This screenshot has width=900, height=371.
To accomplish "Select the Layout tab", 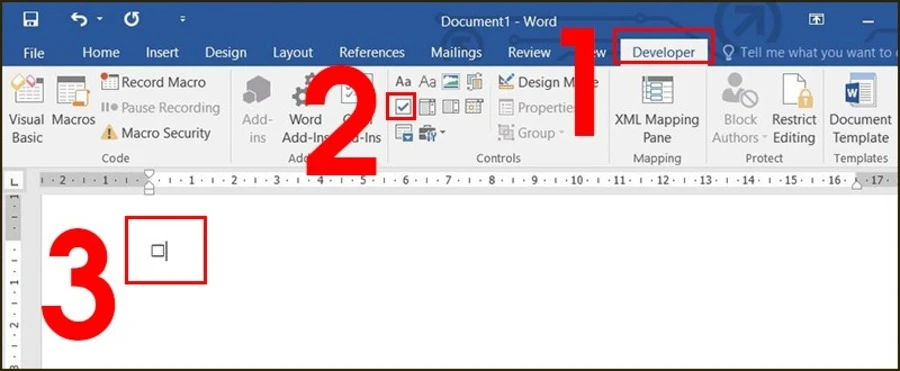I will coord(293,53).
